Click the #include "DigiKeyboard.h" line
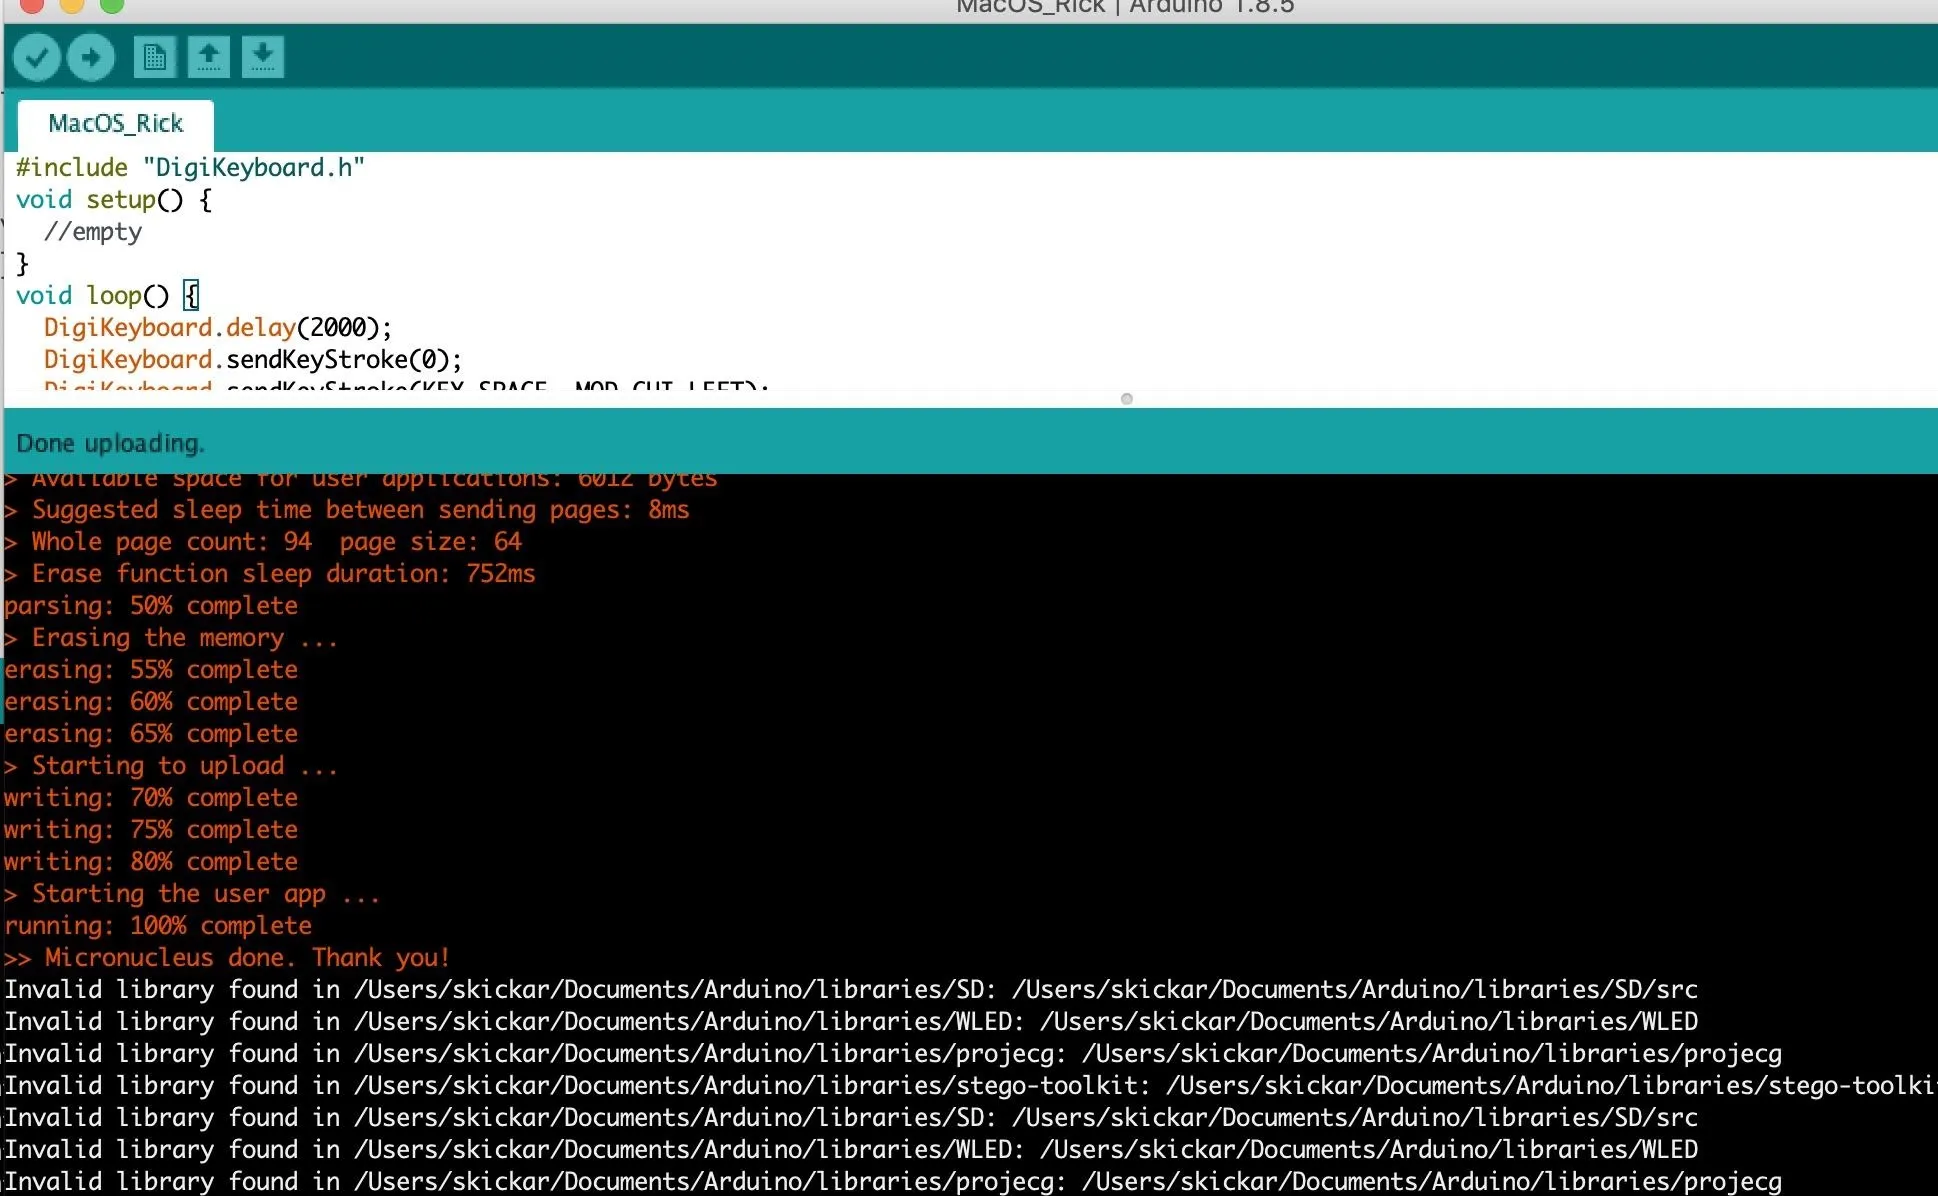This screenshot has width=1938, height=1196. [x=190, y=167]
